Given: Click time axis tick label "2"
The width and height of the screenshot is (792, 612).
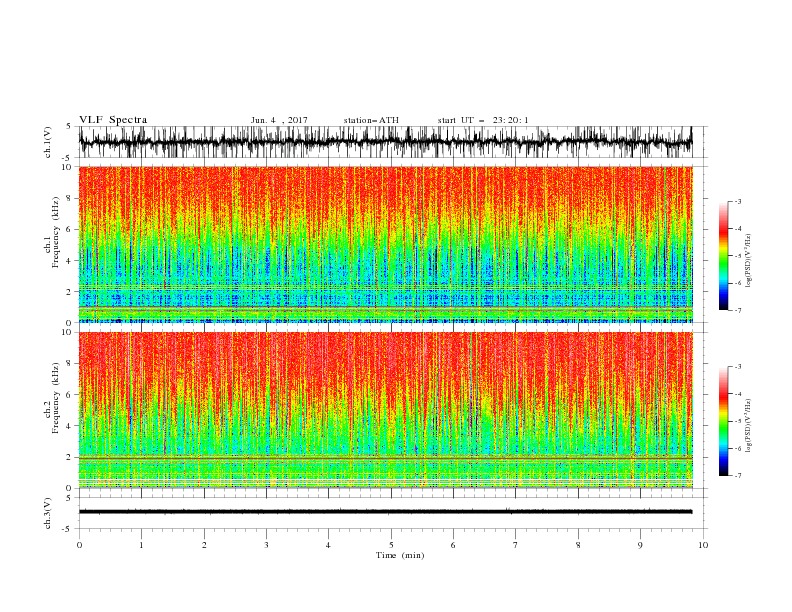Looking at the screenshot, I should (204, 545).
